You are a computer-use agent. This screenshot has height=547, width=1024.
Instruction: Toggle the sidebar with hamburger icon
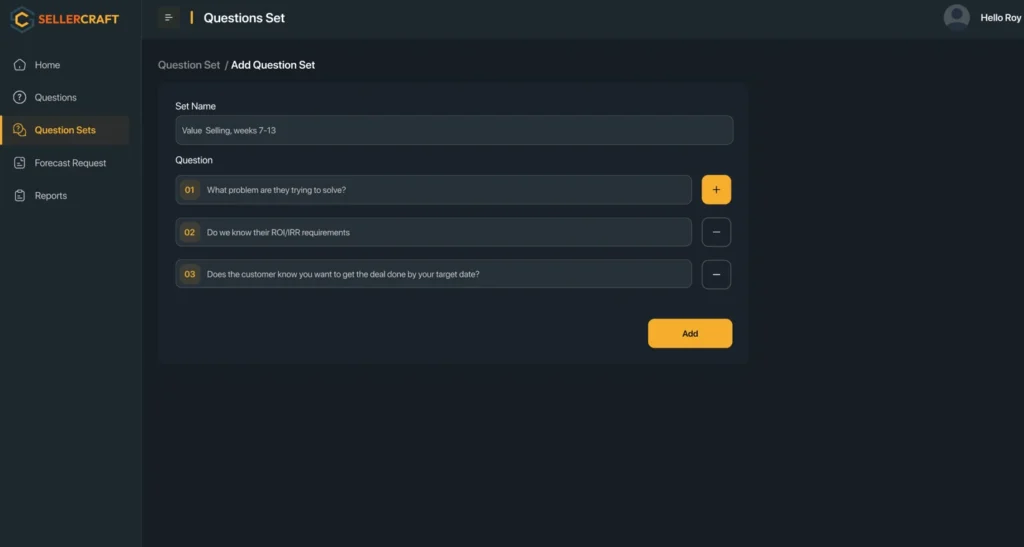tap(169, 17)
